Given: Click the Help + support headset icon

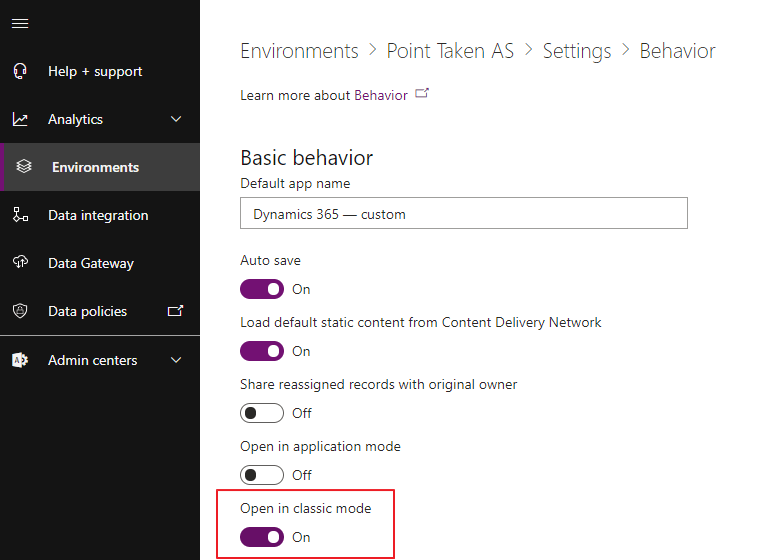Looking at the screenshot, I should tap(20, 71).
